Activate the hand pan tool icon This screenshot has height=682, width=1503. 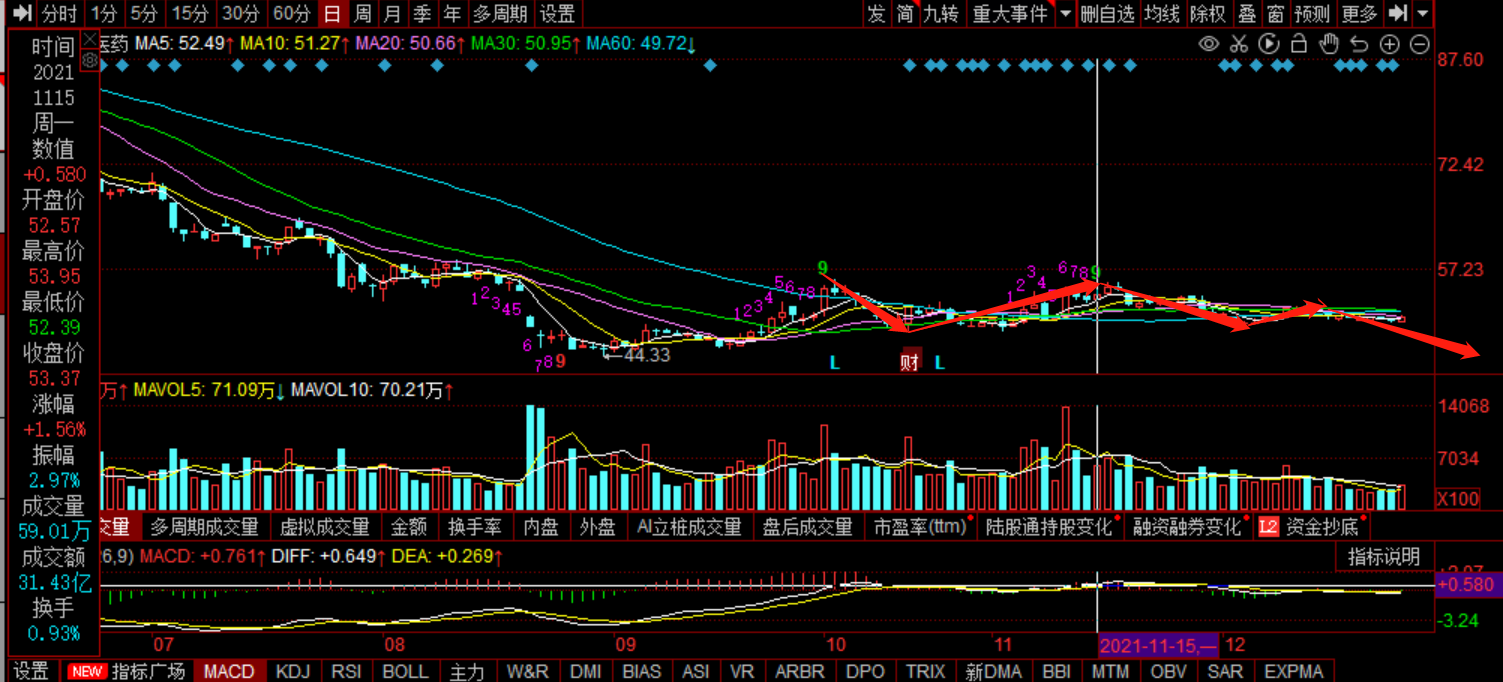click(1329, 44)
